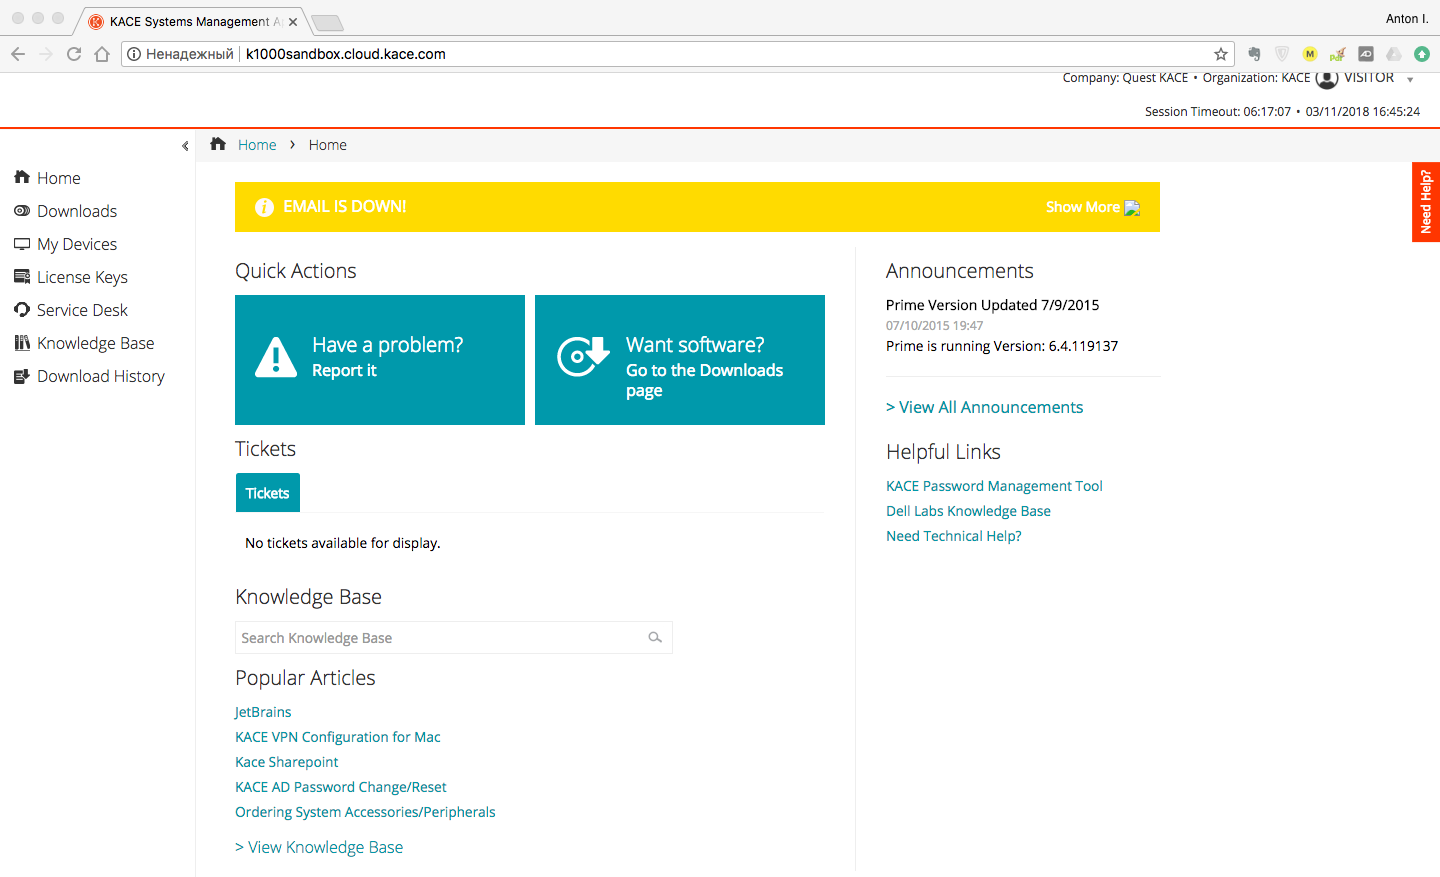Viewport: 1440px width, 877px height.
Task: Open KACE AD Password Change/Reset article
Action: [x=341, y=787]
